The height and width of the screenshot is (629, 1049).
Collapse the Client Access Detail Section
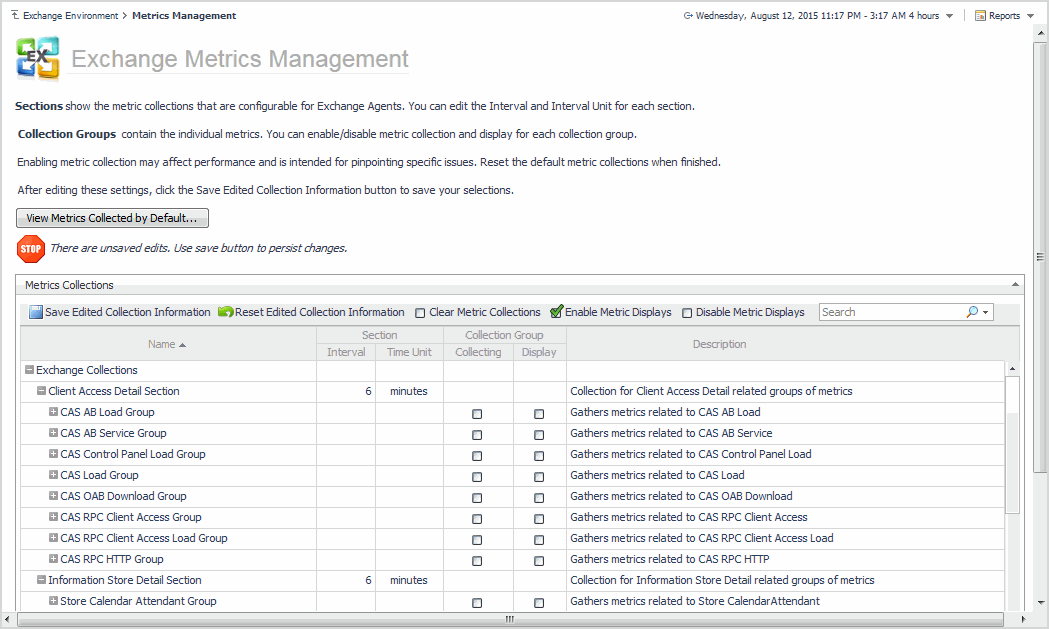(x=42, y=391)
